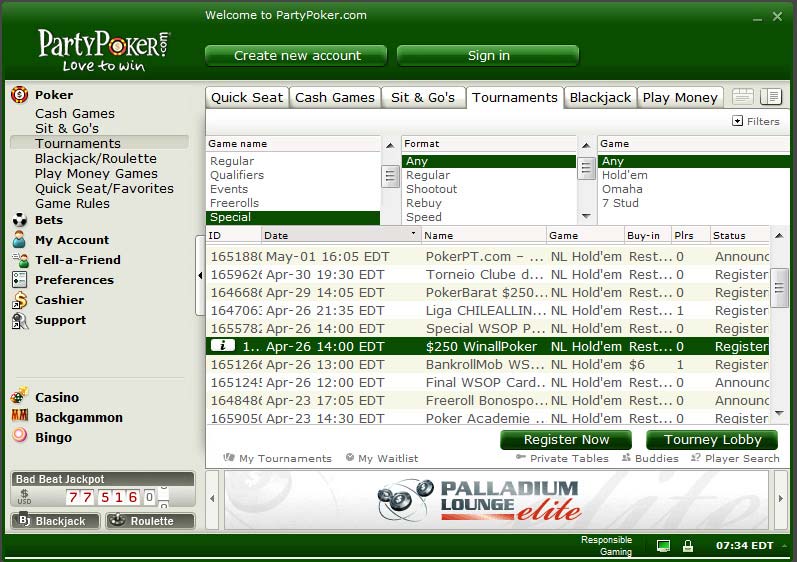Sort by Buy-in column header
This screenshot has height=562, width=797.
647,235
